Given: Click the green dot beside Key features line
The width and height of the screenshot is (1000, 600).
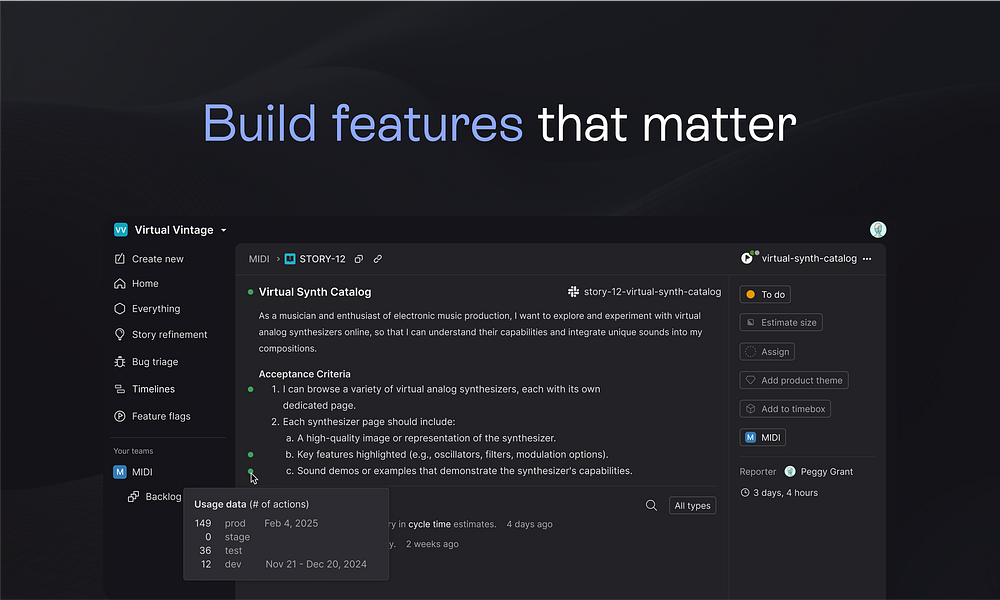Looking at the screenshot, I should [251, 455].
